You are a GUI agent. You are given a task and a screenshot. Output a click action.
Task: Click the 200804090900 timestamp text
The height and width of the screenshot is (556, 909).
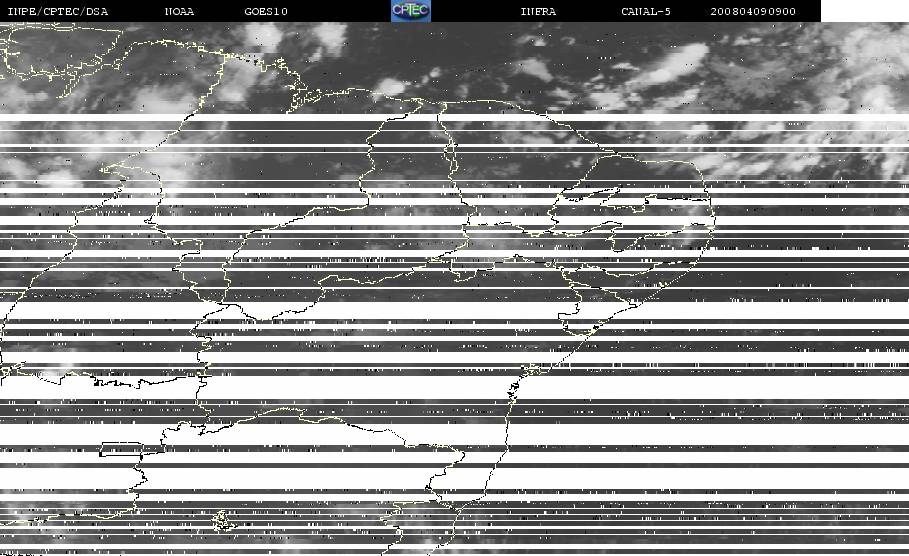coord(753,11)
